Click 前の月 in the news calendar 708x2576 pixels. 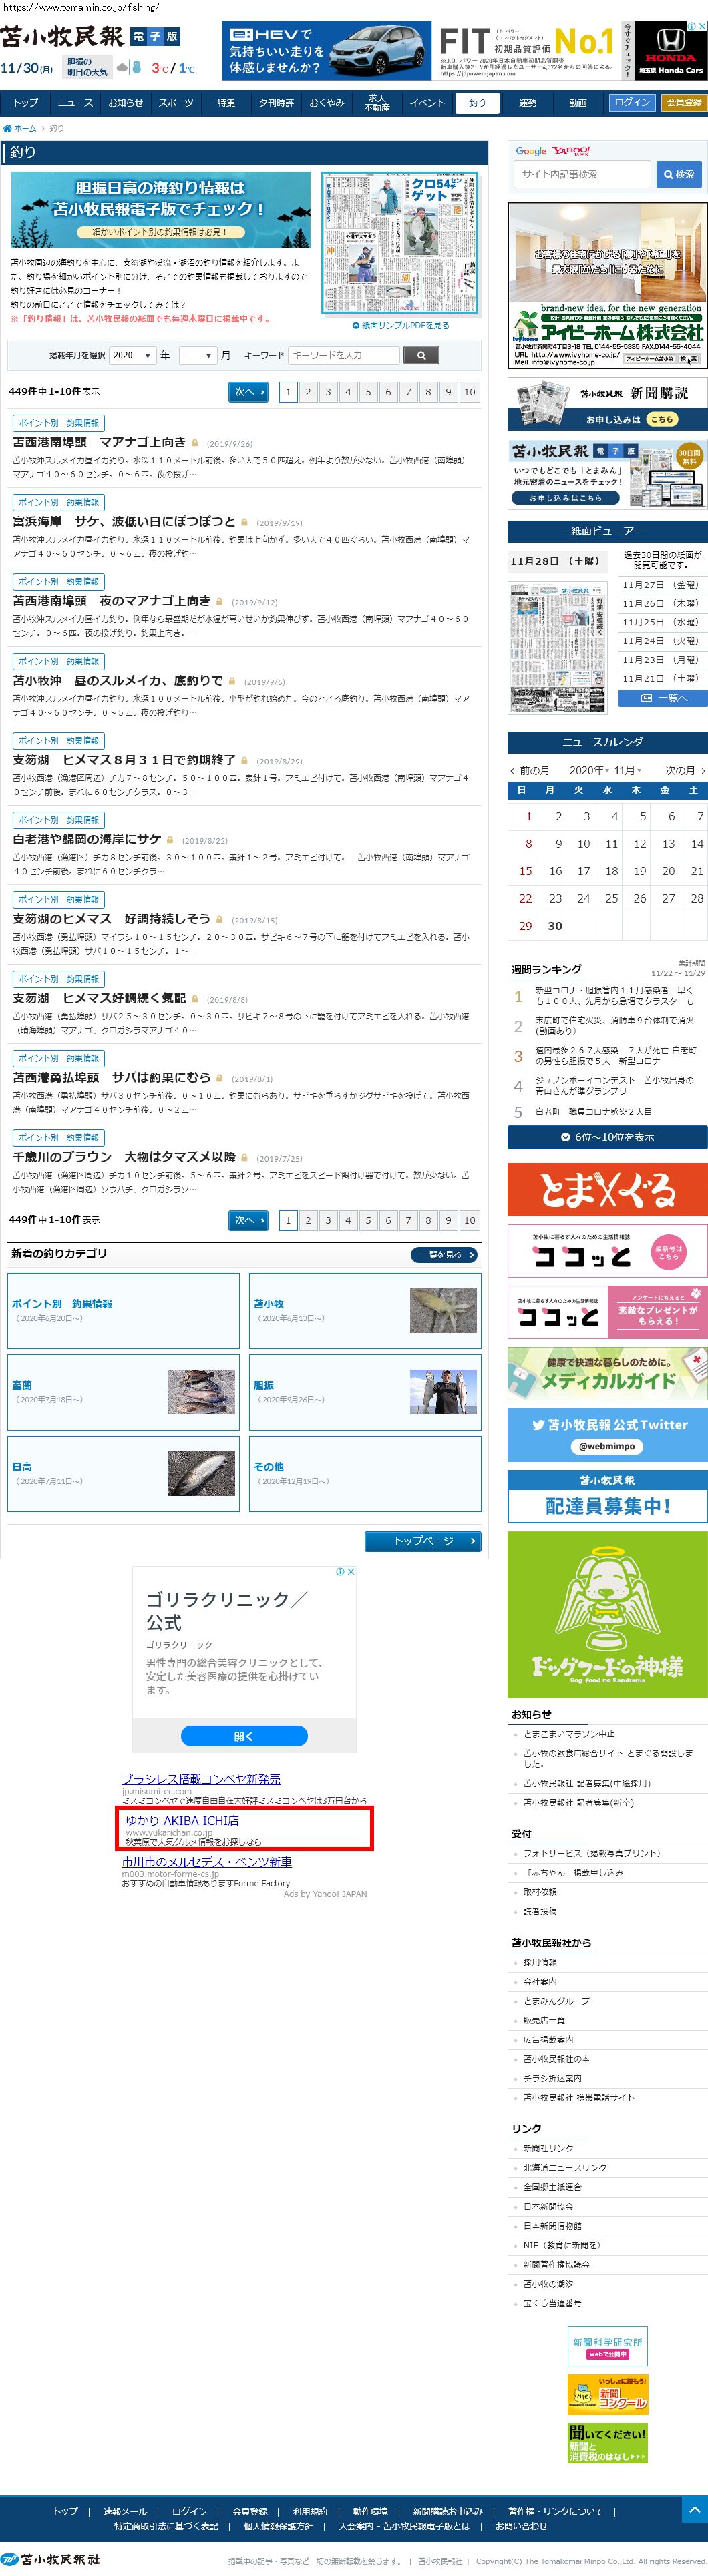(531, 770)
